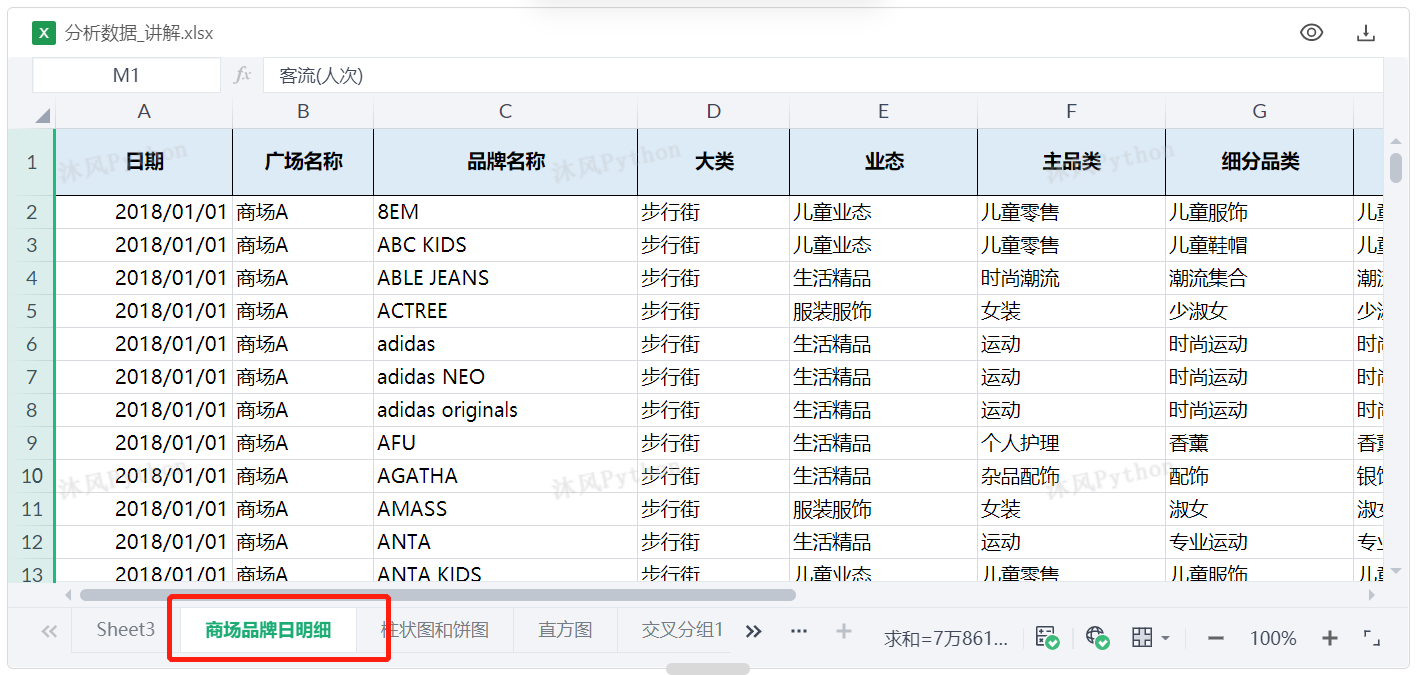Select the AGATHA cell
Screen dimensions: 1421x675
click(x=505, y=476)
